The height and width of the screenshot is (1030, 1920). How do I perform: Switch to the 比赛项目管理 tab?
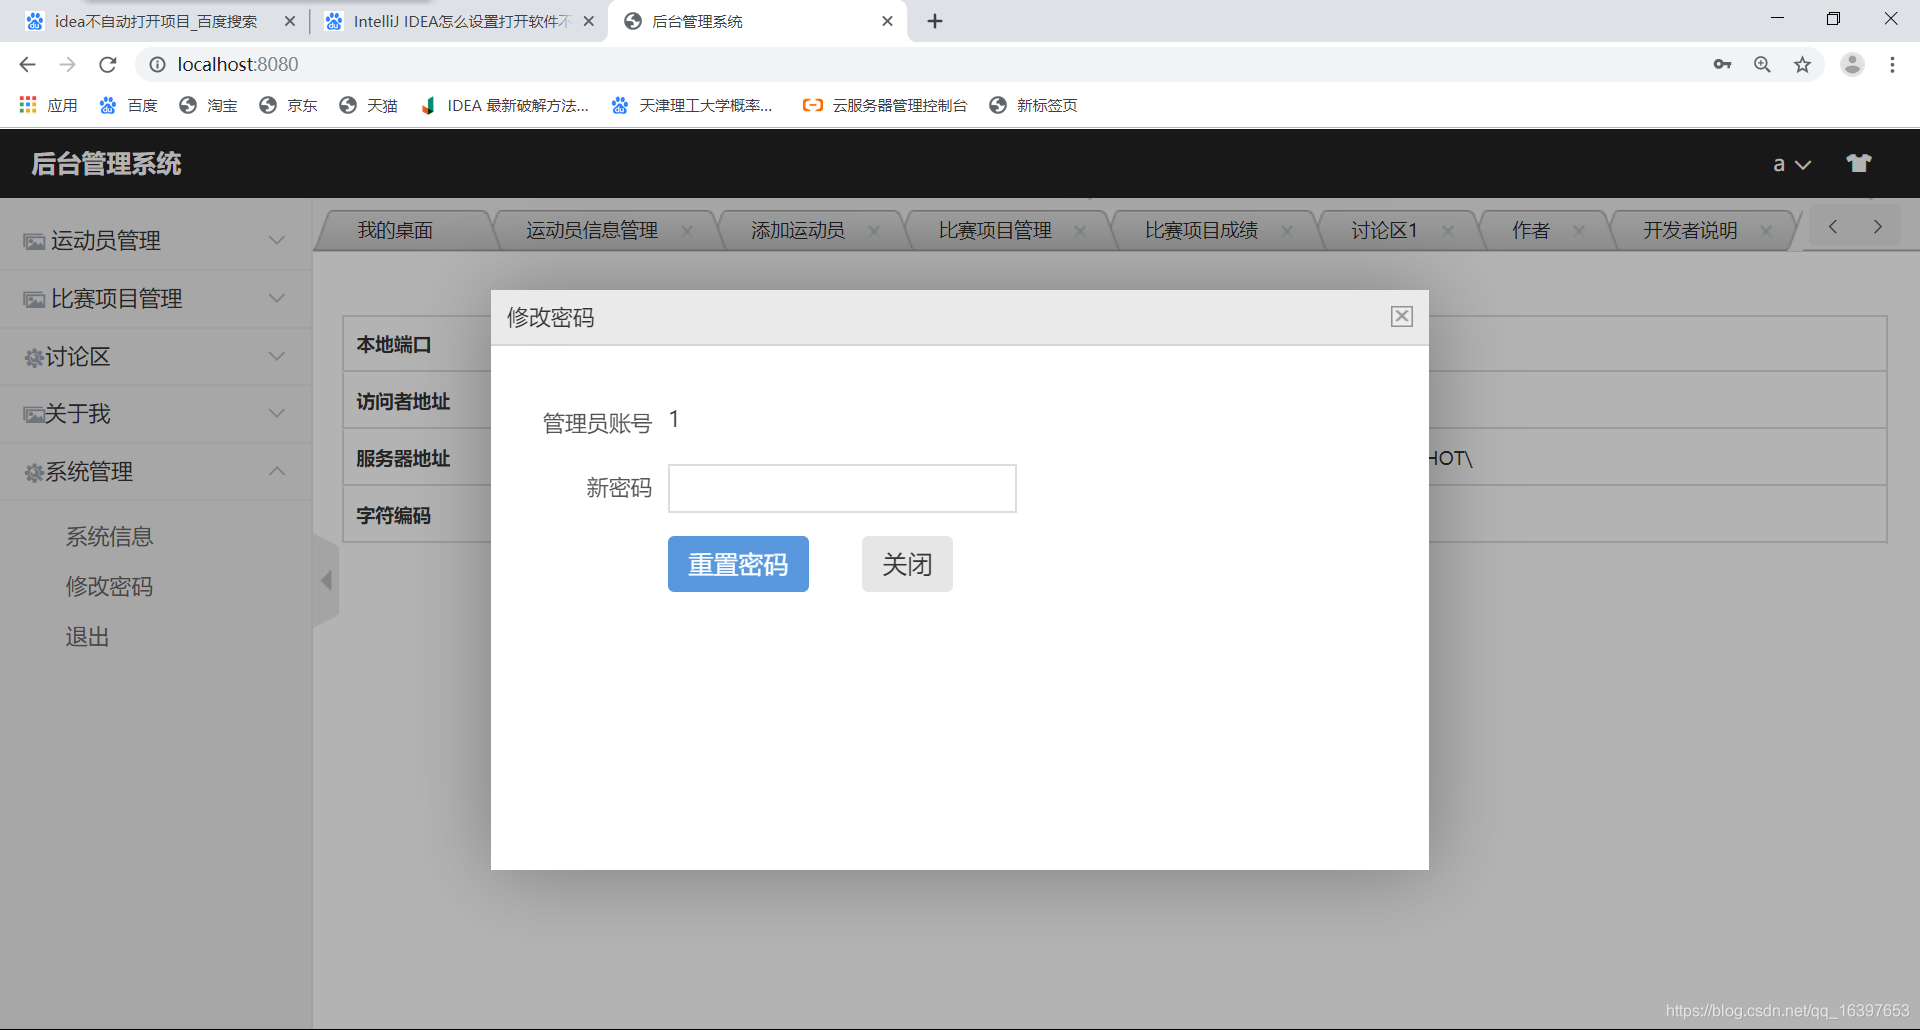pos(995,230)
